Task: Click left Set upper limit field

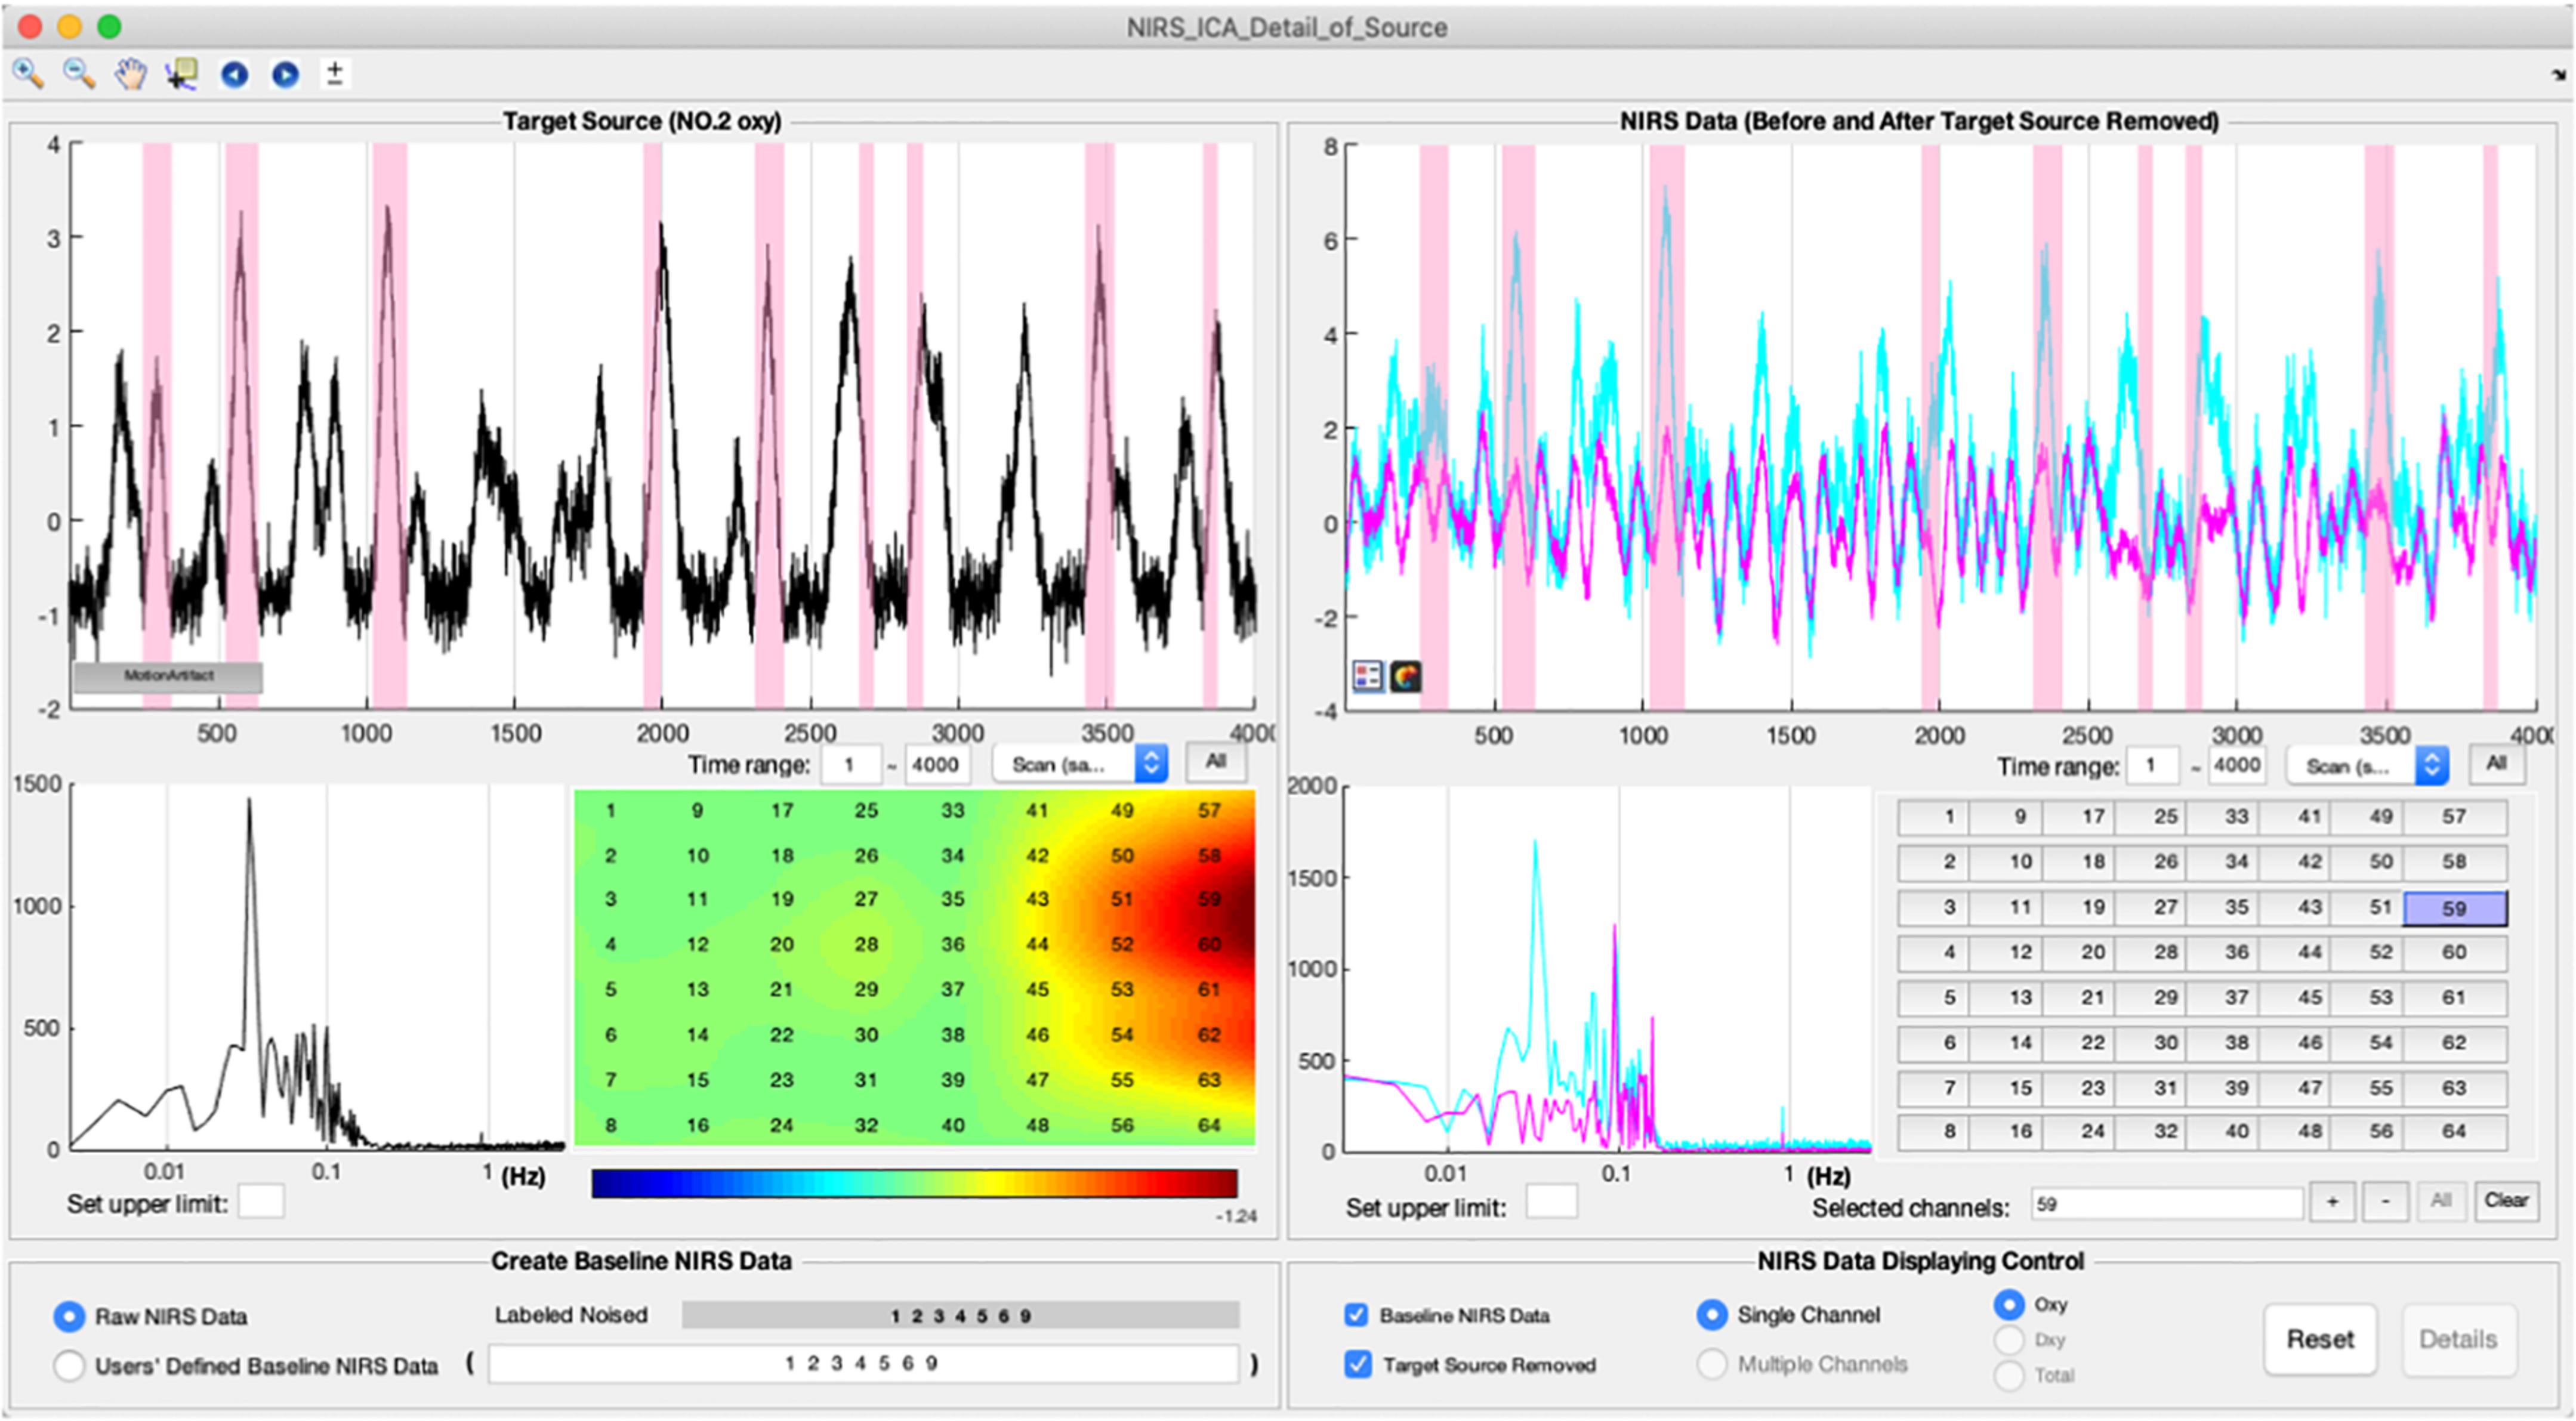Action: (x=261, y=1201)
